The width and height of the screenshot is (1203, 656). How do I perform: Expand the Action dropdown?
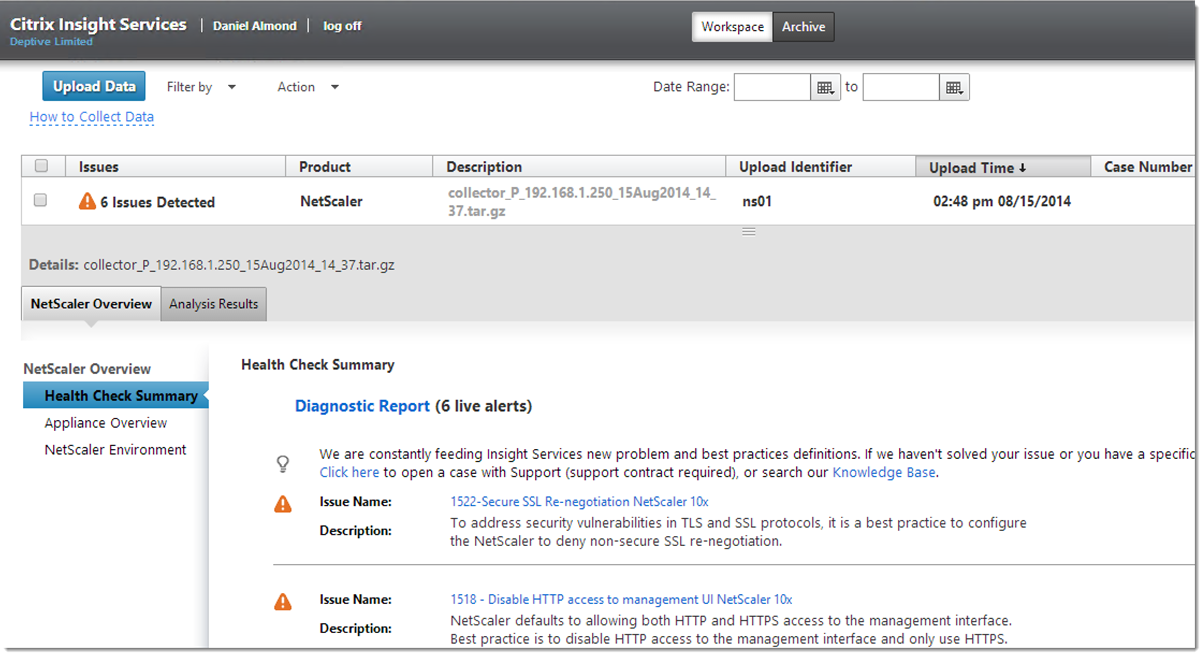308,87
